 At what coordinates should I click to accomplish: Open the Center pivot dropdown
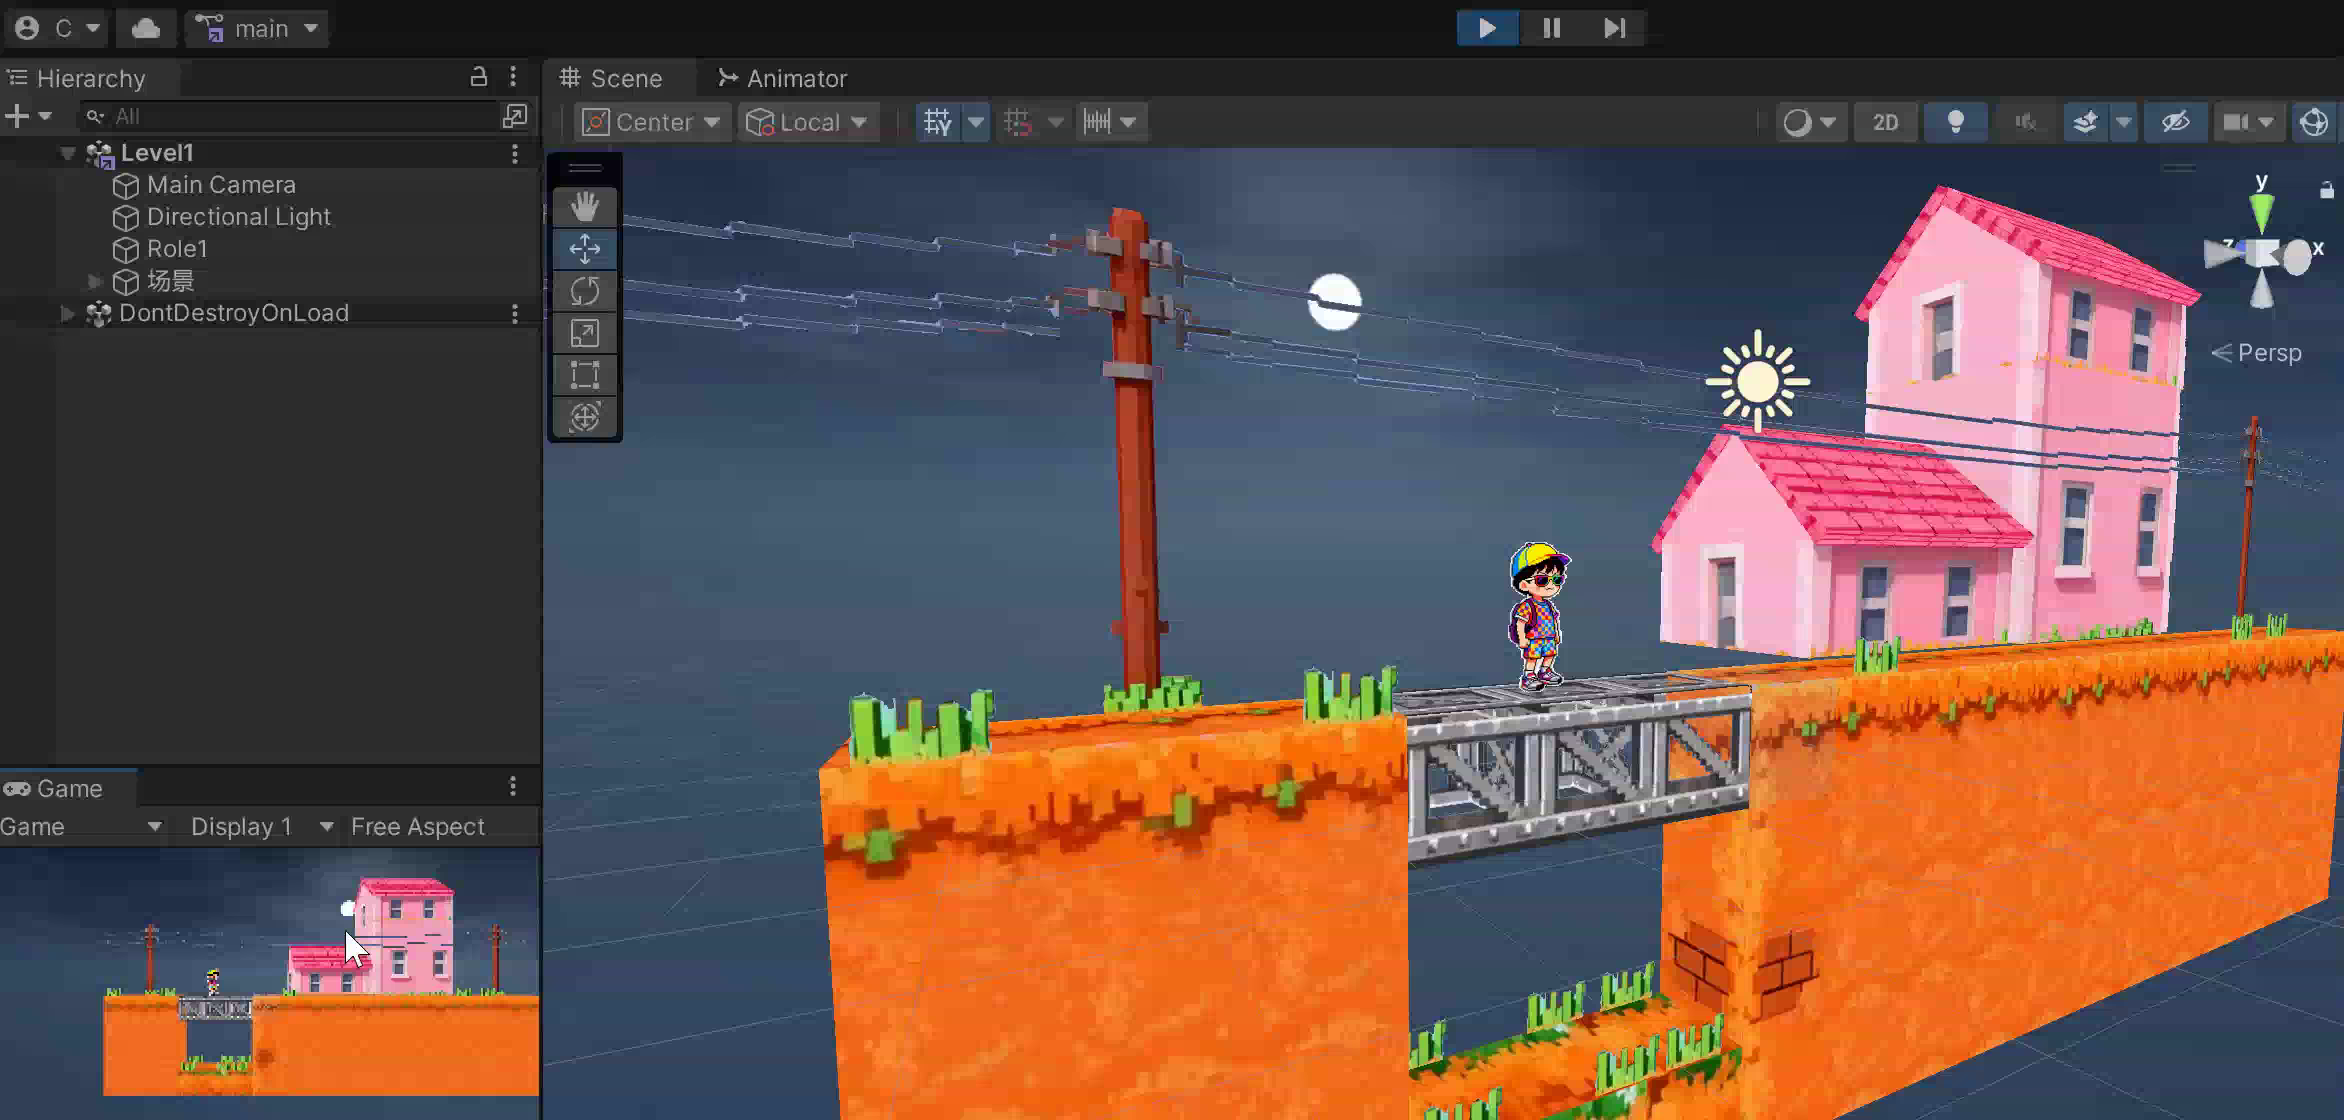[x=652, y=122]
